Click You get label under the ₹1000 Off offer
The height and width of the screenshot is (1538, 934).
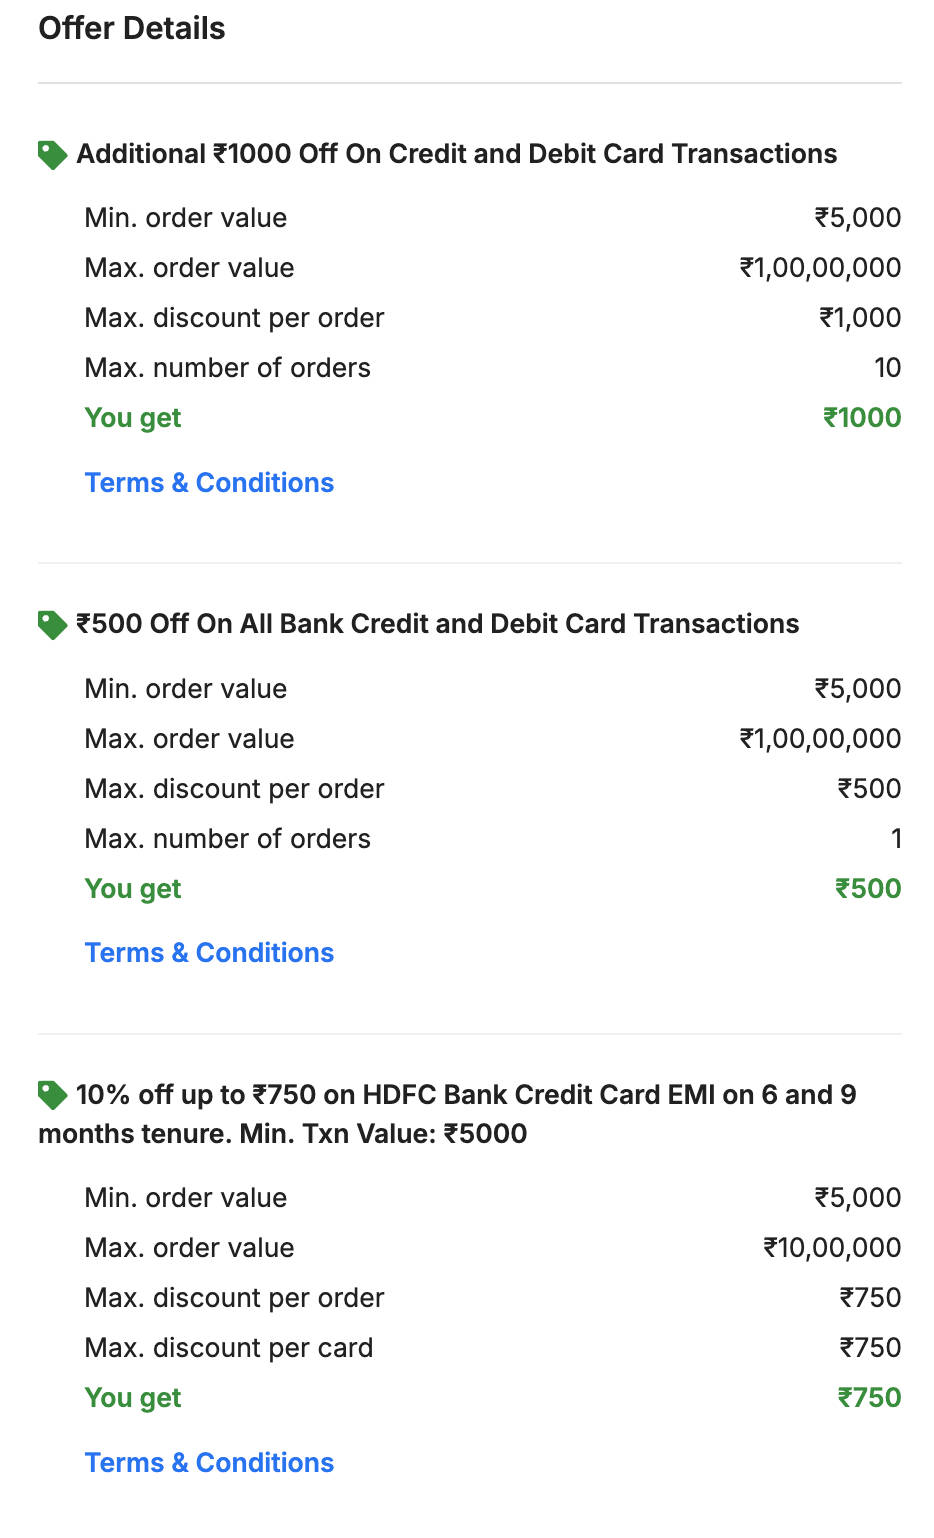pos(133,418)
